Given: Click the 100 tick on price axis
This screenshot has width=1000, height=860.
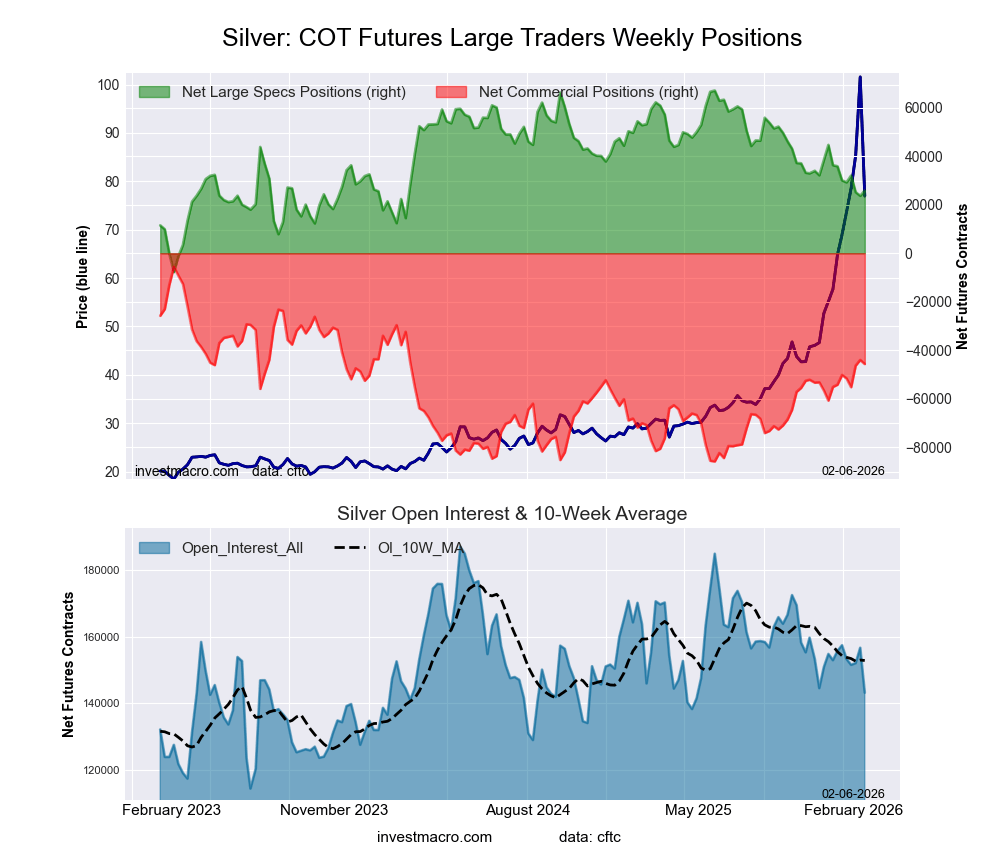Looking at the screenshot, I should pyautogui.click(x=108, y=84).
